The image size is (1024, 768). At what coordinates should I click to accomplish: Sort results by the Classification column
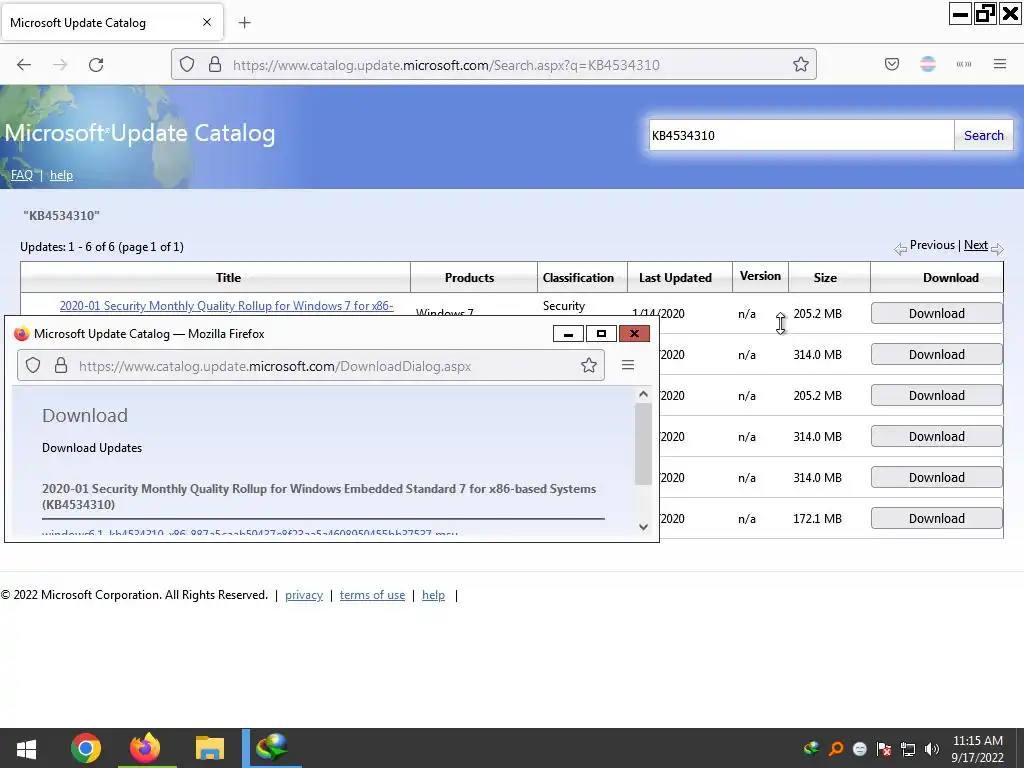[578, 278]
